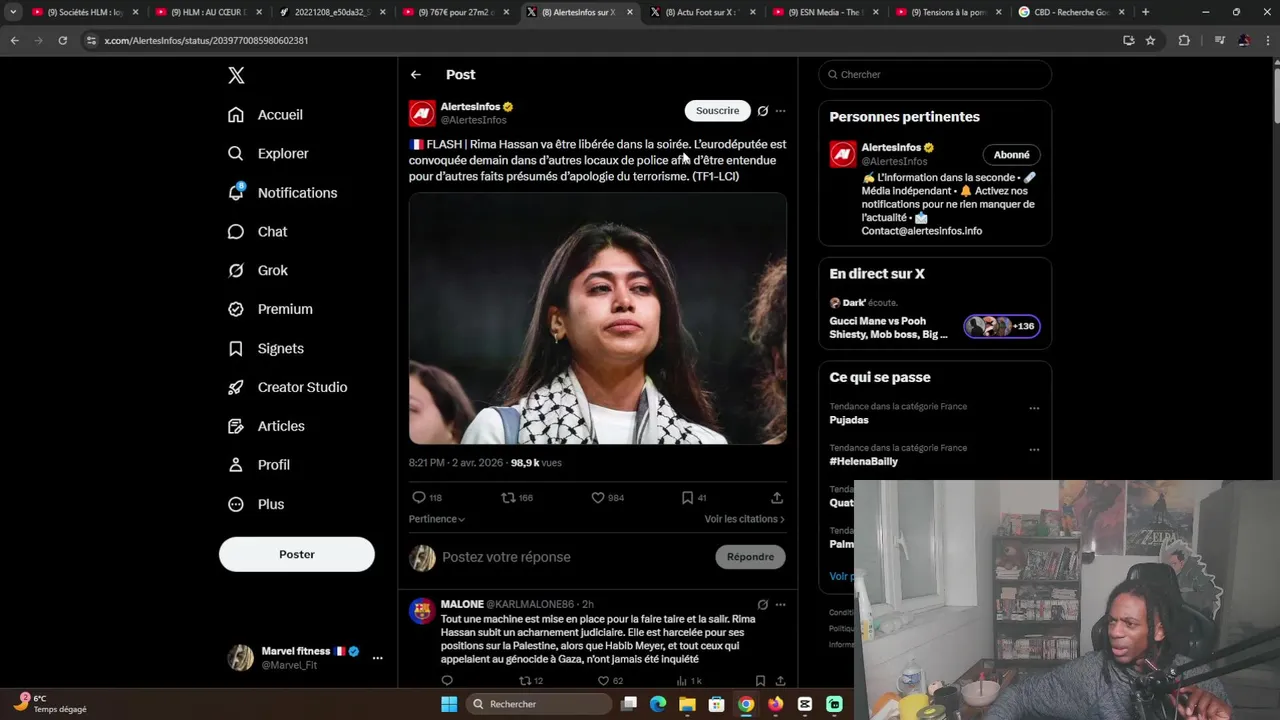Viewport: 1280px width, 720px height.
Task: Go to Accueil in the sidebar
Action: pos(266,115)
